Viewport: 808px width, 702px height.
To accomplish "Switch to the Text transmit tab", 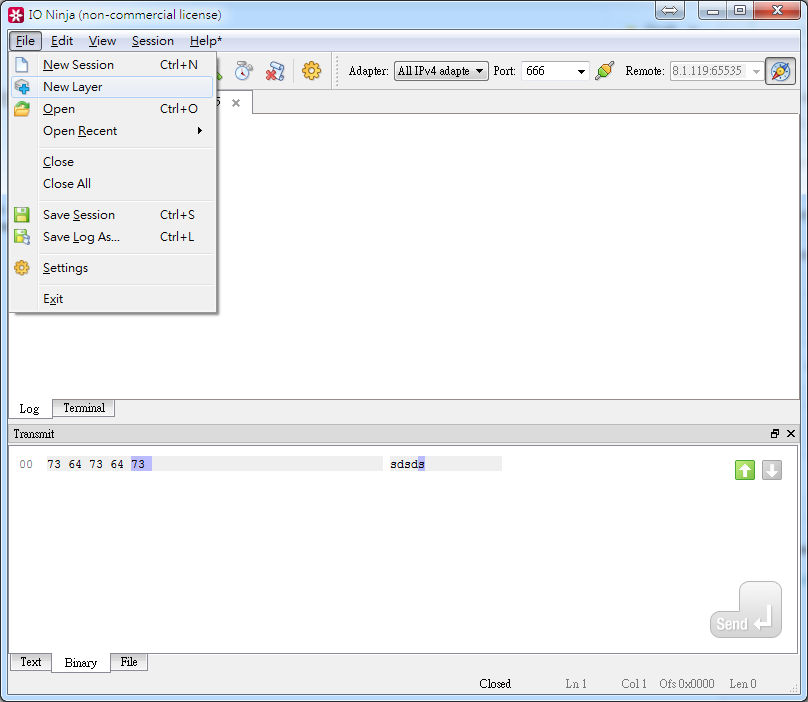I will [x=30, y=662].
